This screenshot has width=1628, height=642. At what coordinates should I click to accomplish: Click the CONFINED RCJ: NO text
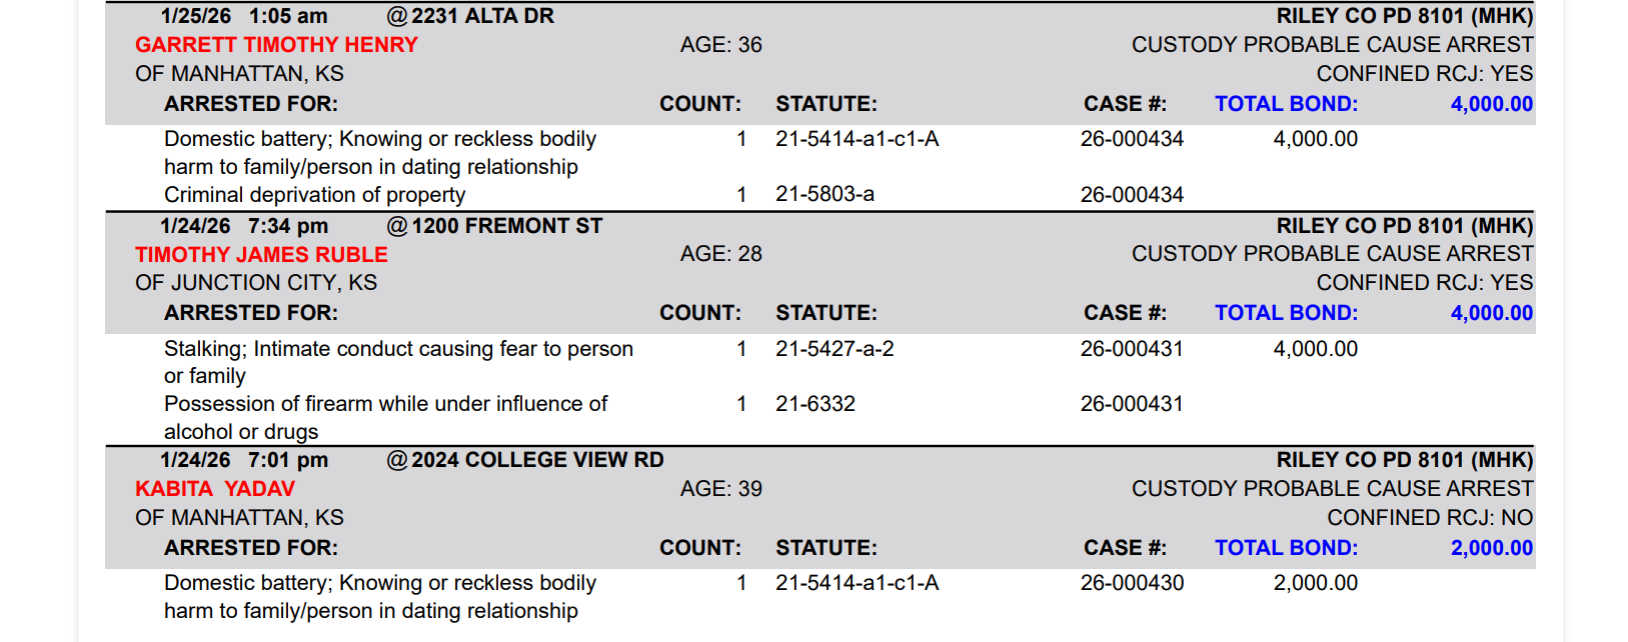click(x=1429, y=518)
